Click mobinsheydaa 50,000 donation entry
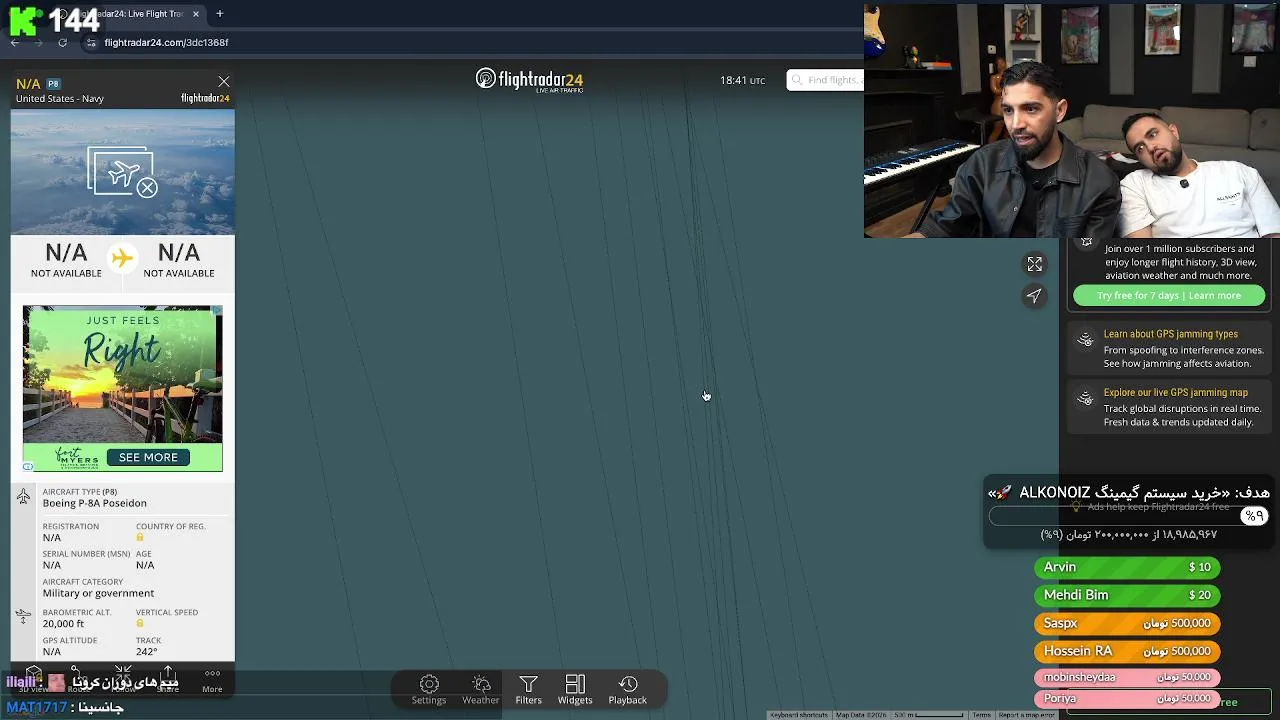1280x720 pixels. coord(1127,677)
